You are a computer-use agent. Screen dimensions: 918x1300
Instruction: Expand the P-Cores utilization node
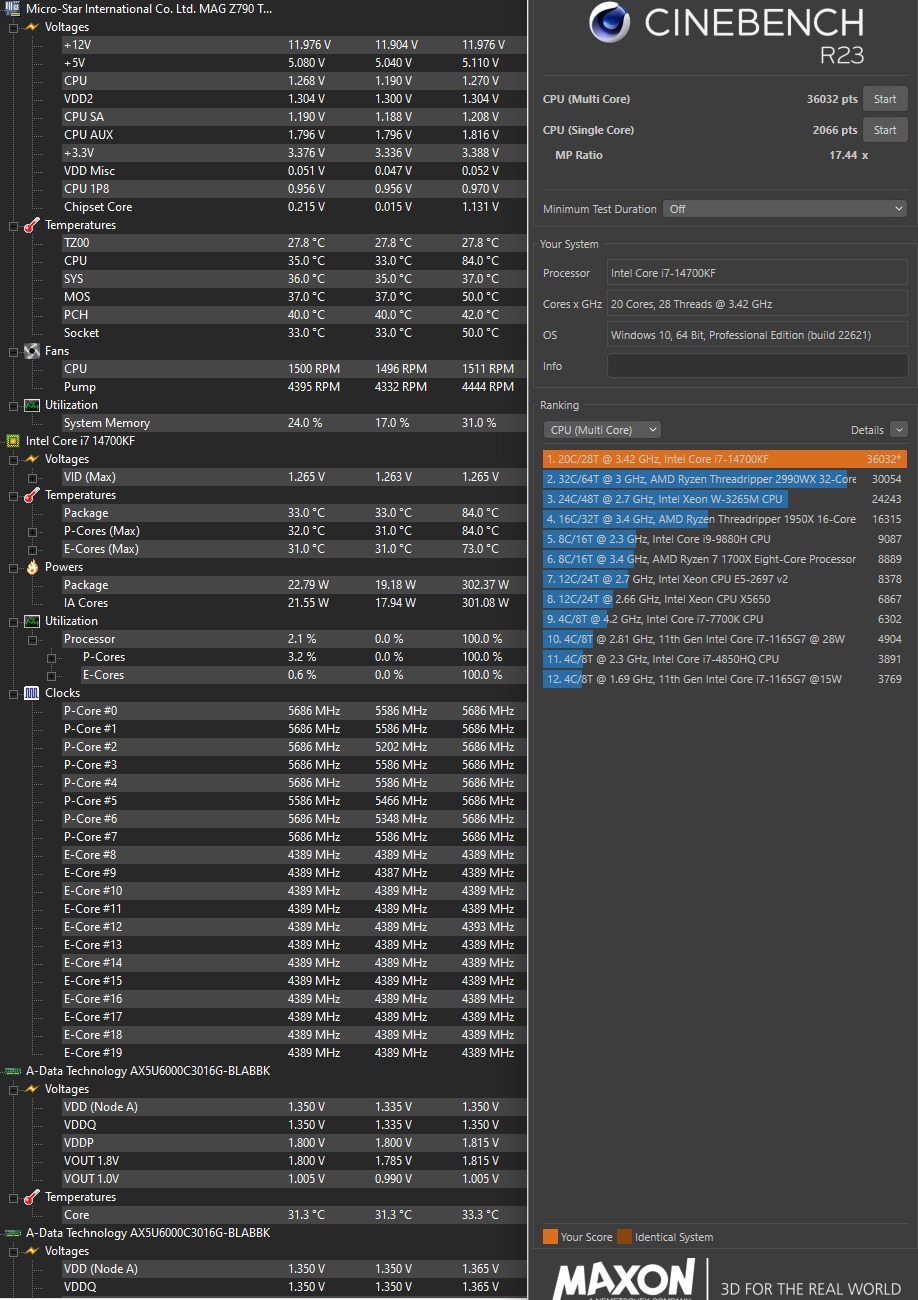pyautogui.click(x=51, y=657)
